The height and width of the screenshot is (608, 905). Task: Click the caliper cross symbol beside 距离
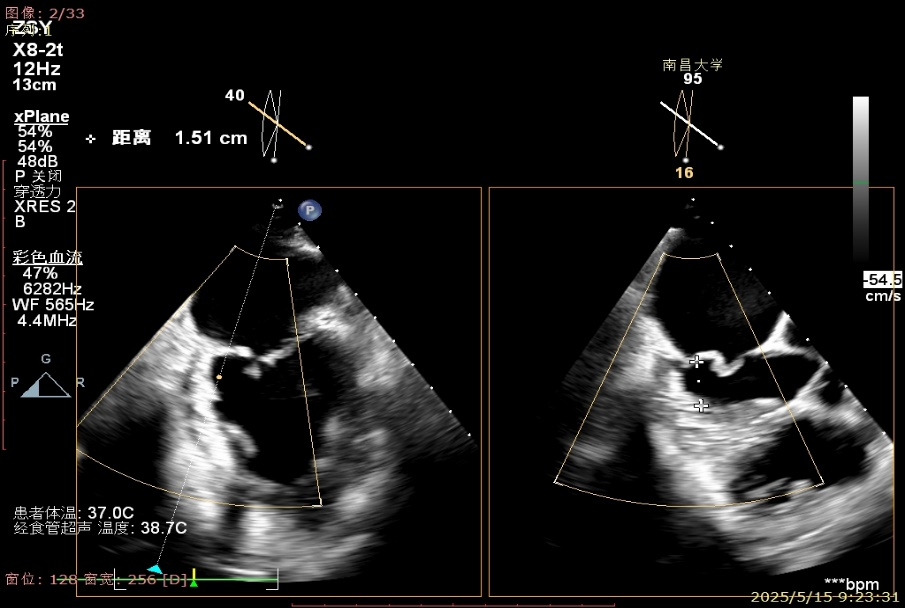(x=91, y=139)
